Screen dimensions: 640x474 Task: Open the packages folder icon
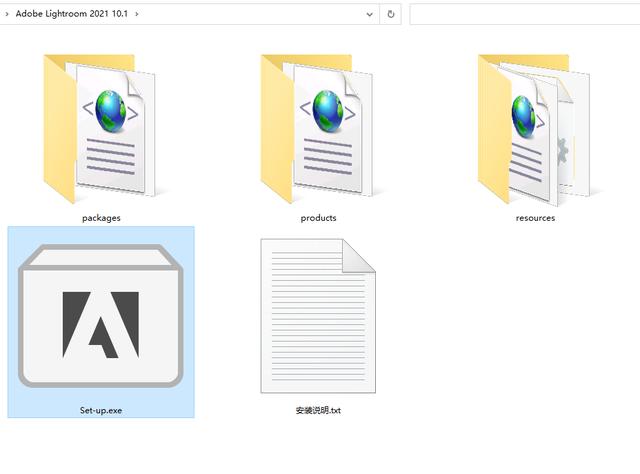point(99,129)
